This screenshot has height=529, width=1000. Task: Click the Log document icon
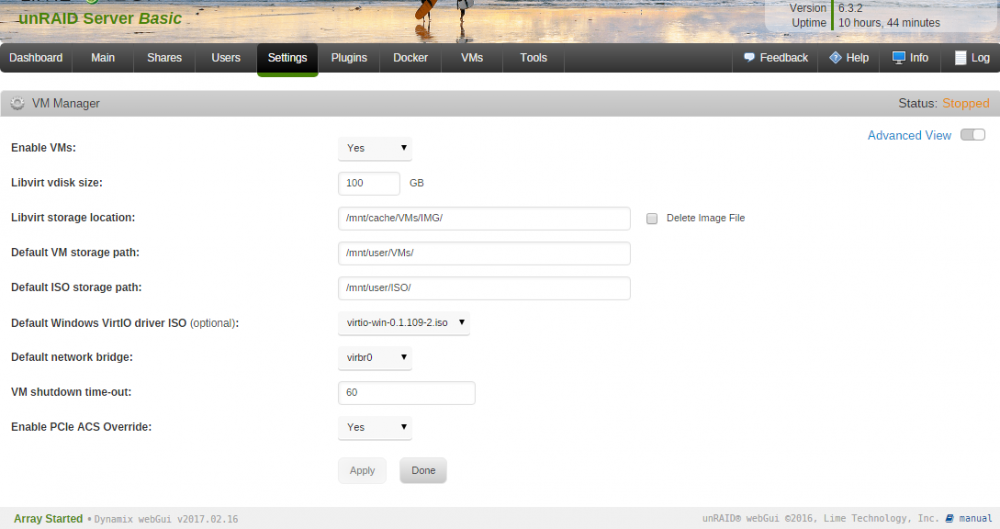coord(960,57)
